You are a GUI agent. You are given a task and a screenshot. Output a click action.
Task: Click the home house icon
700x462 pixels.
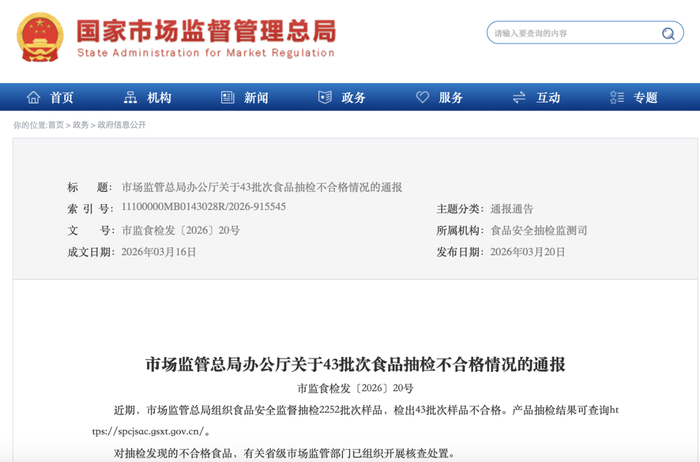(33, 97)
